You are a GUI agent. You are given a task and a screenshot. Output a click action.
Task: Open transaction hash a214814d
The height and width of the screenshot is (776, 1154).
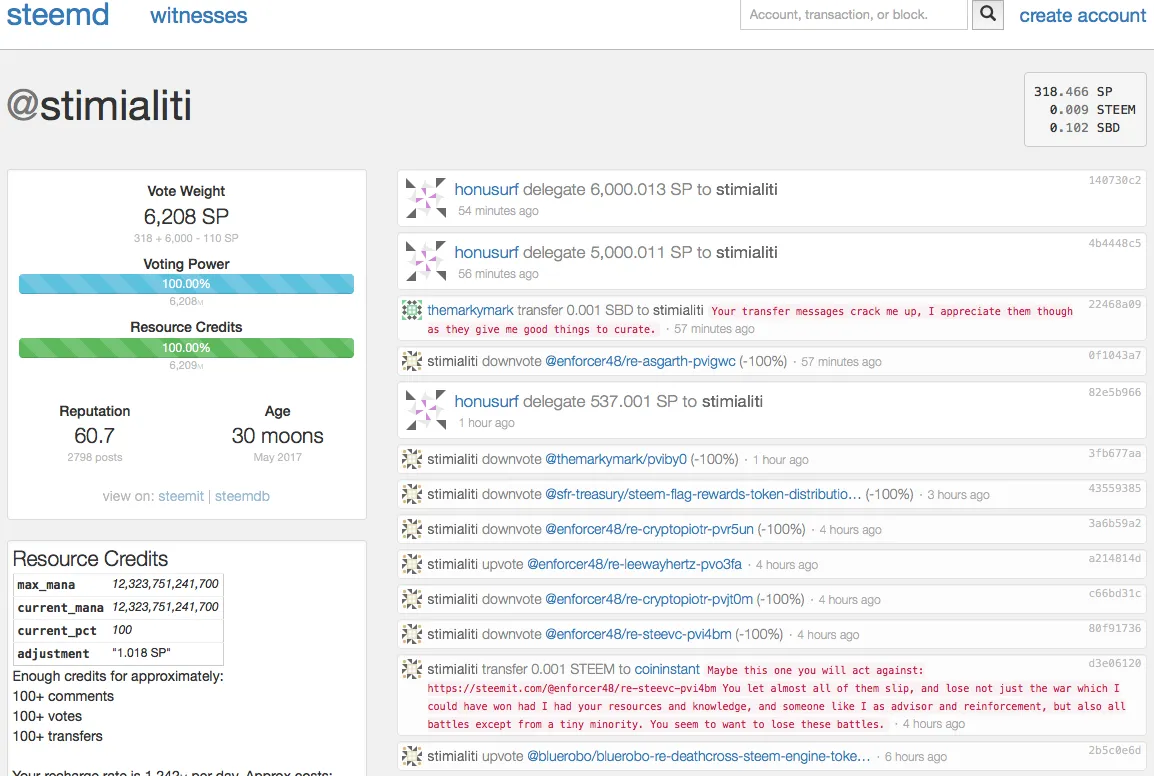click(1114, 558)
